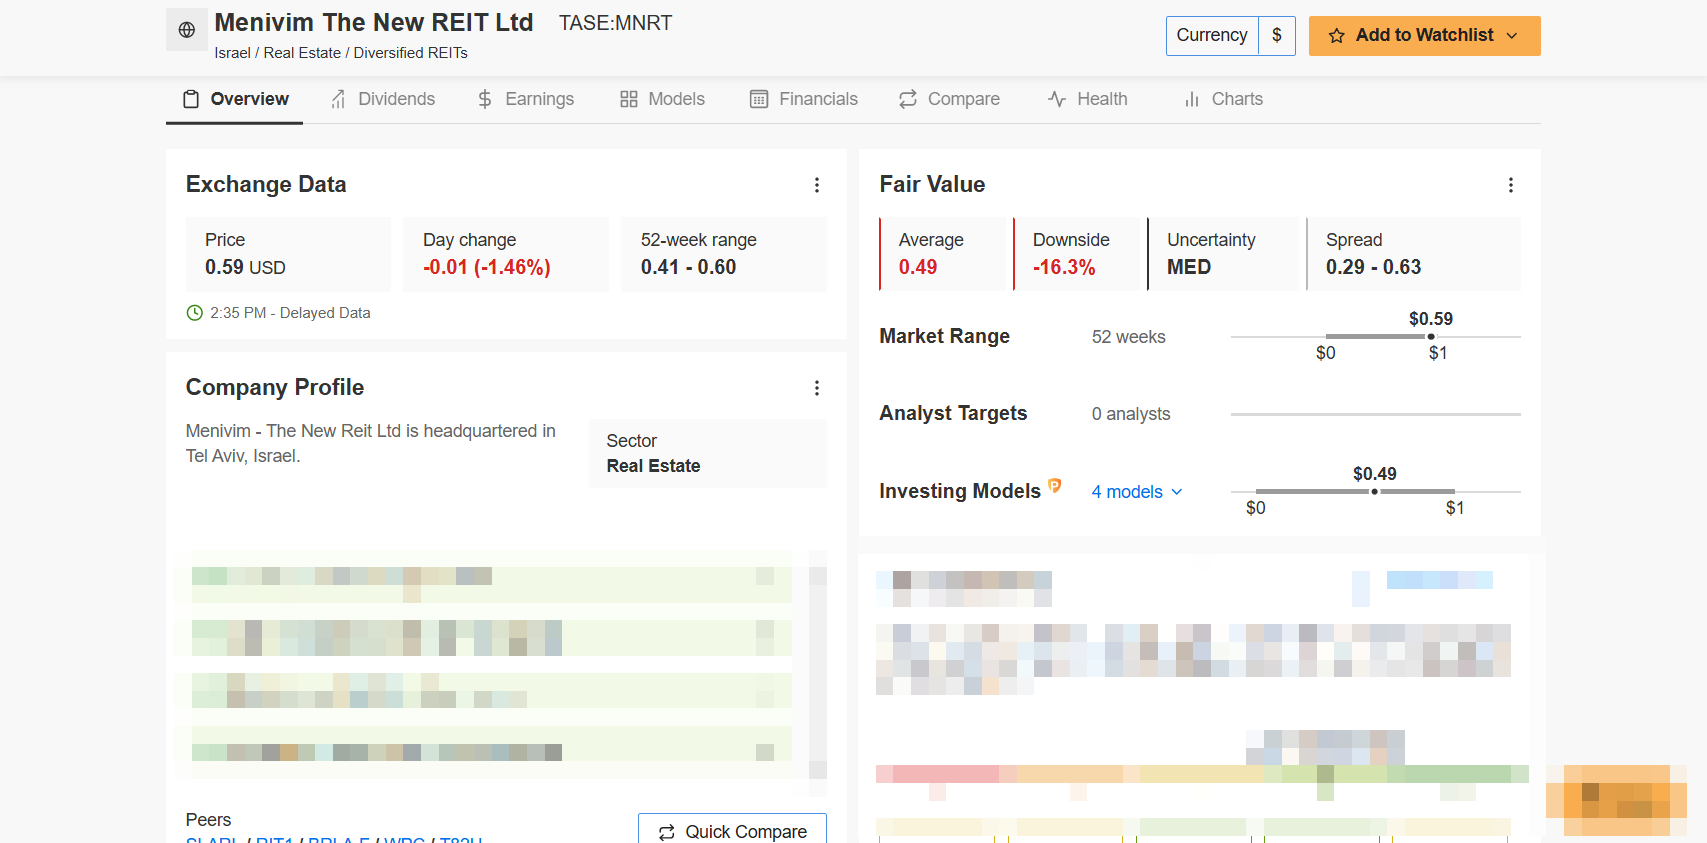This screenshot has height=843, width=1707.
Task: Click the company description paragraph
Action: (x=371, y=443)
